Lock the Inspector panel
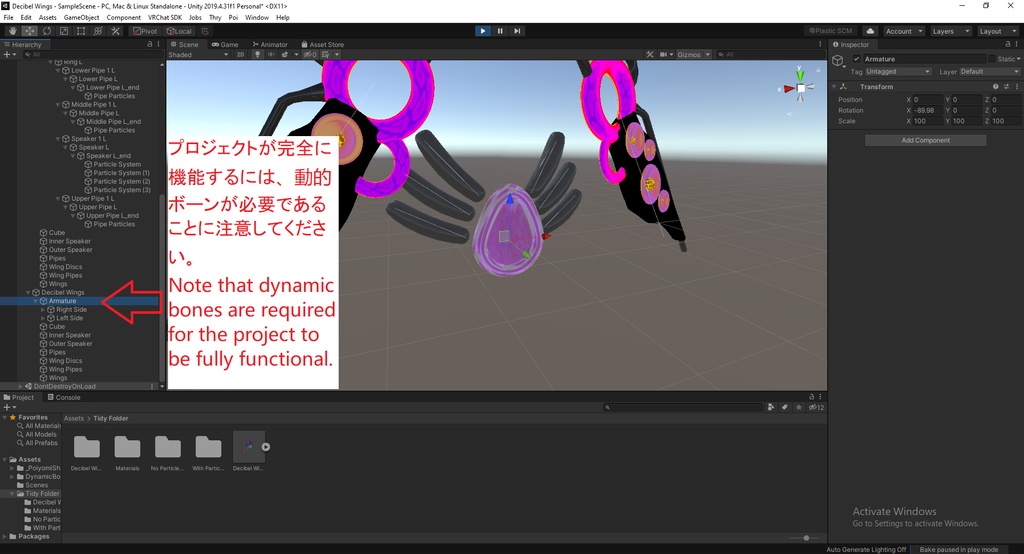The height and width of the screenshot is (554, 1024). pos(1008,44)
